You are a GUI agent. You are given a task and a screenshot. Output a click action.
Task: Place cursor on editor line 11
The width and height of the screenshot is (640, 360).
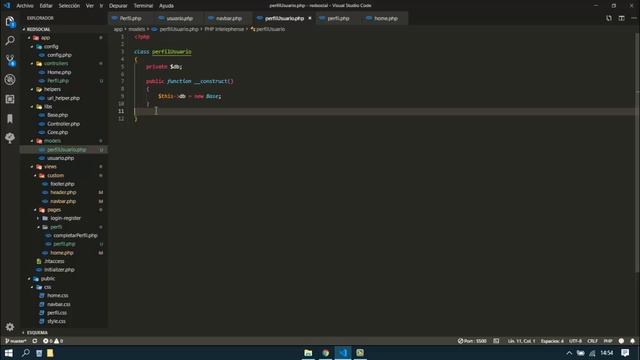(384, 111)
